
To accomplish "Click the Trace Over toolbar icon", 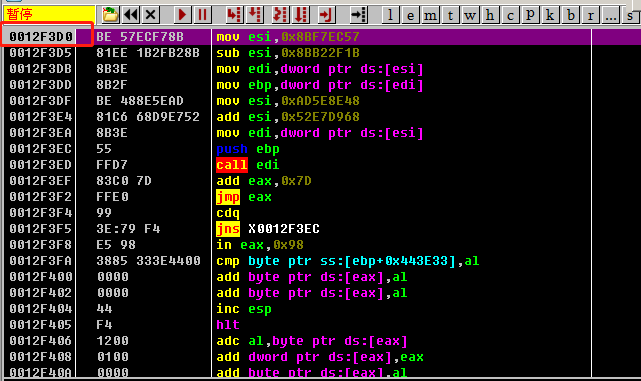I will click(300, 15).
